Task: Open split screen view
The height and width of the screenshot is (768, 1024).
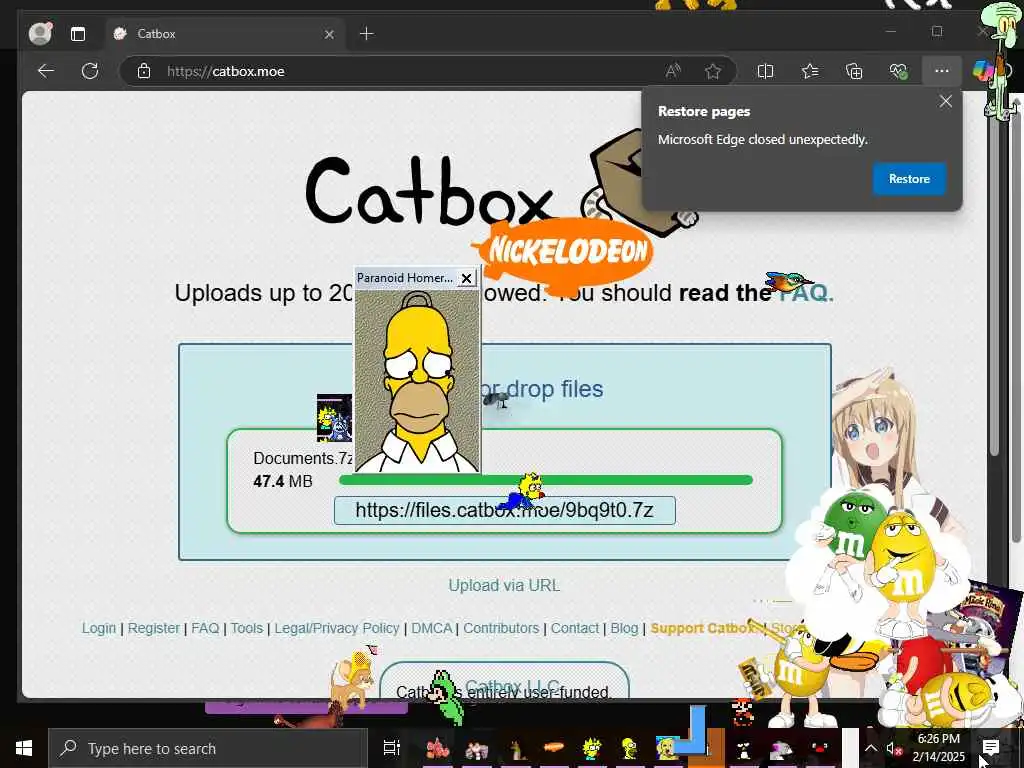Action: (x=765, y=71)
